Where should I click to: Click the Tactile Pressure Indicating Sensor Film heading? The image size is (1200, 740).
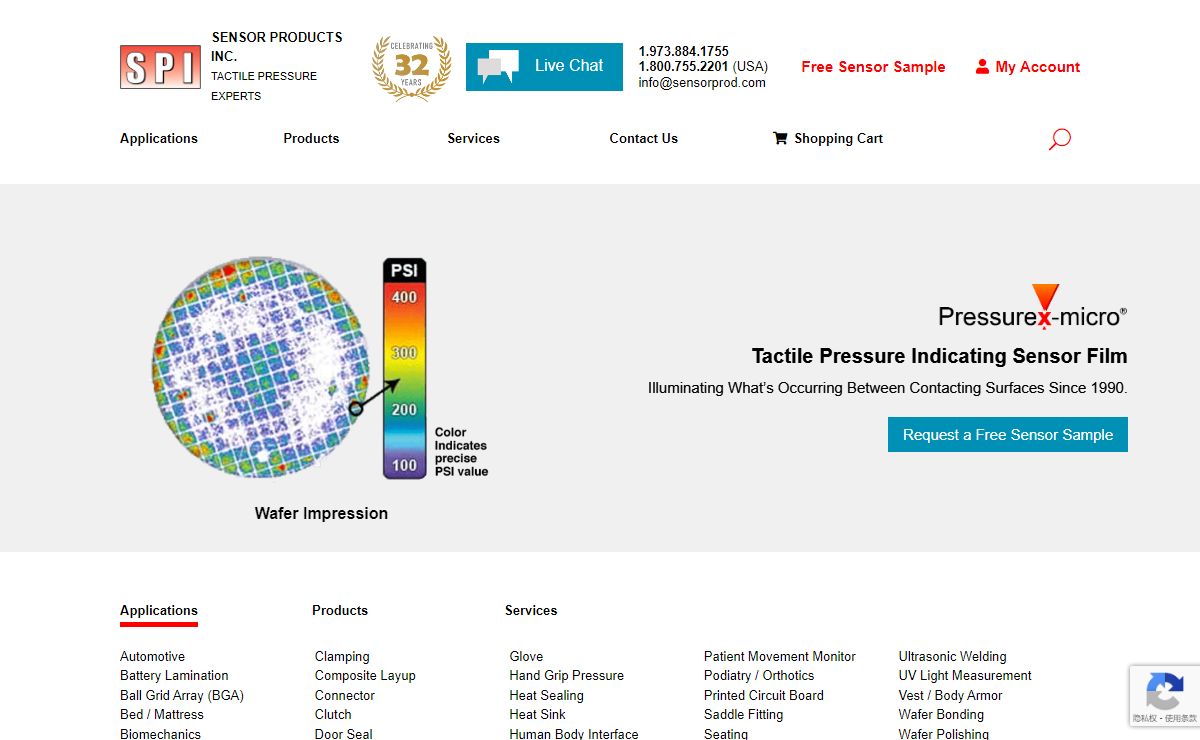click(x=940, y=356)
